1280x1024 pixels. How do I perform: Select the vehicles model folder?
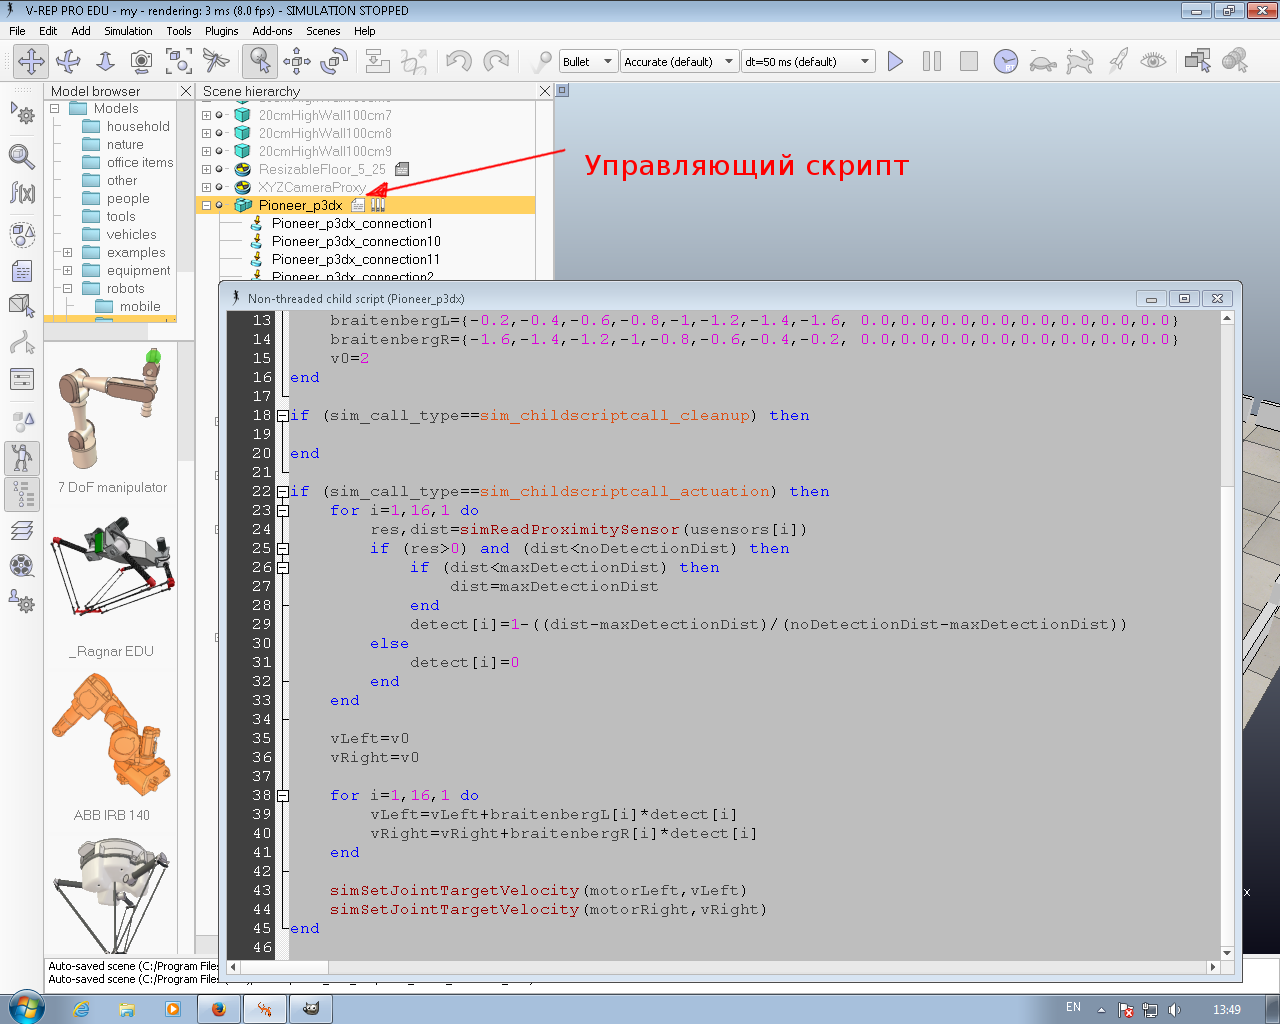click(x=131, y=235)
